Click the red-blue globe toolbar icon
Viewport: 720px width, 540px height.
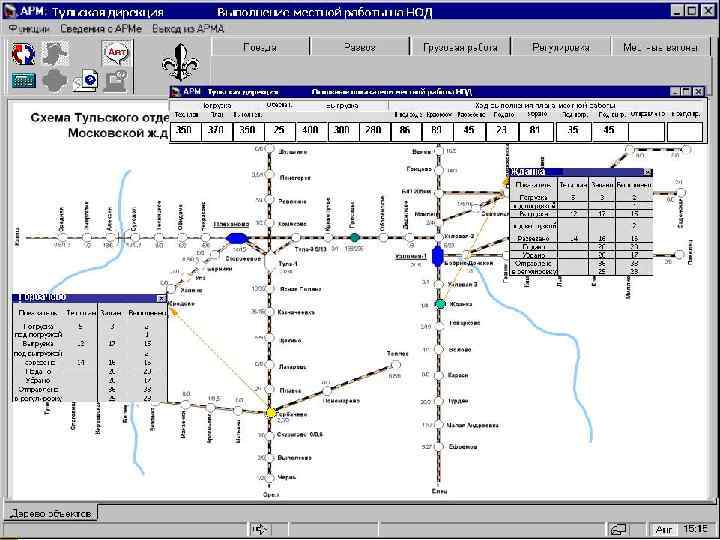(x=23, y=54)
